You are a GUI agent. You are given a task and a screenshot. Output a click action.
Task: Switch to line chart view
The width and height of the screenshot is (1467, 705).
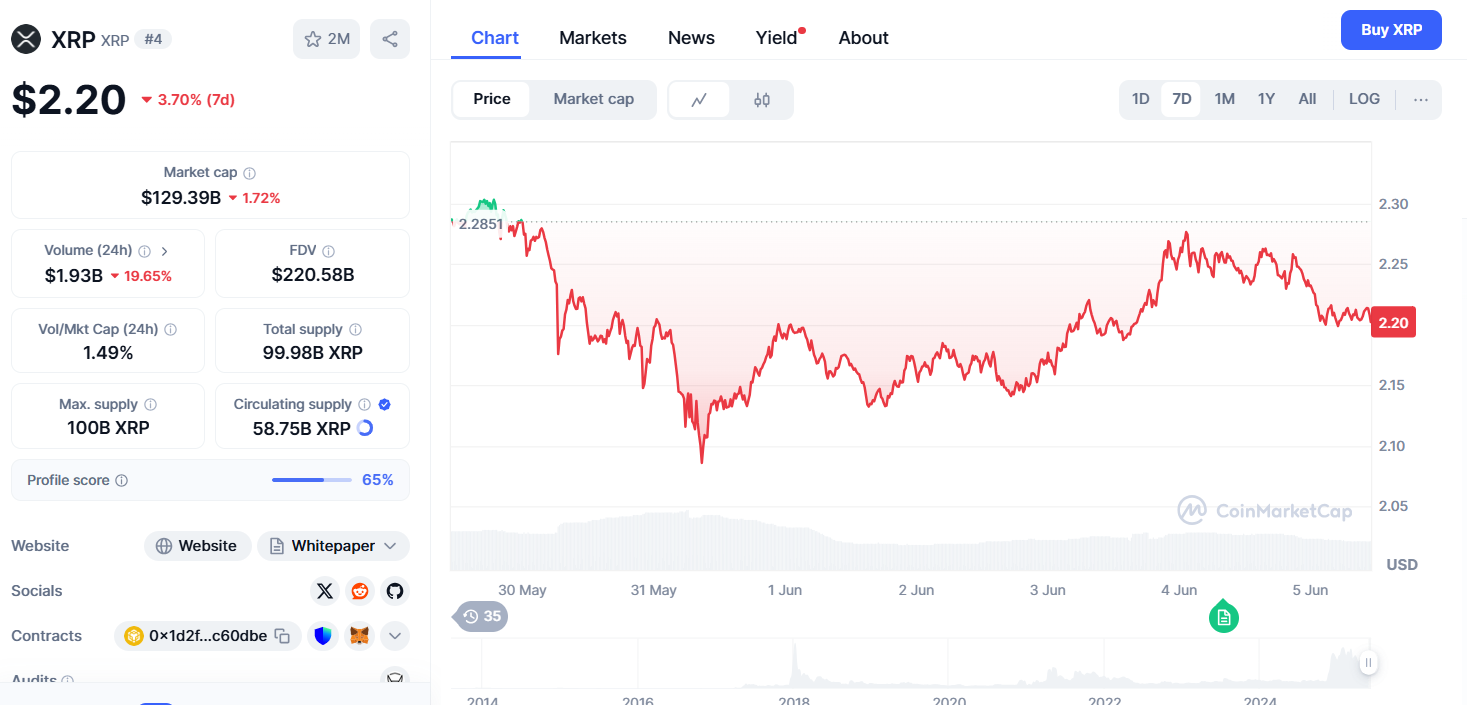(700, 100)
